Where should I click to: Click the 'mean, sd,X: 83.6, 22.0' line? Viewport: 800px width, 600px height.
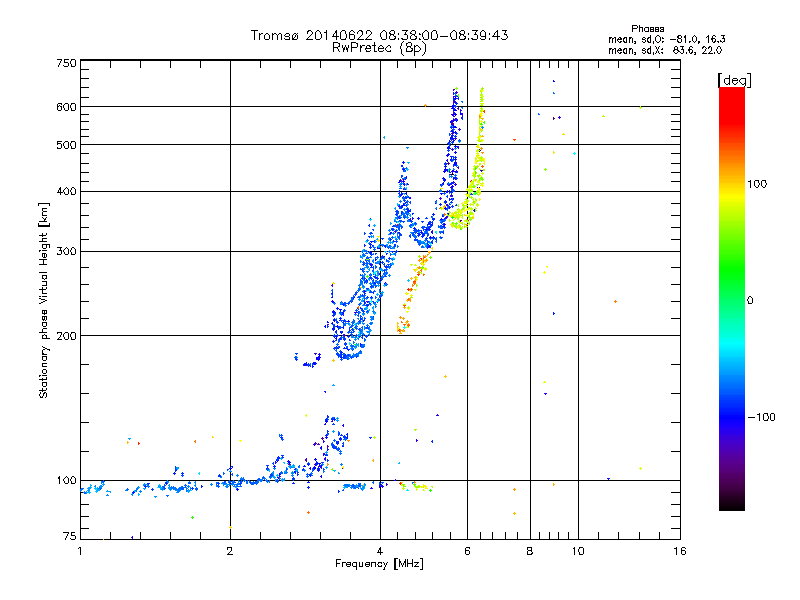pos(665,50)
